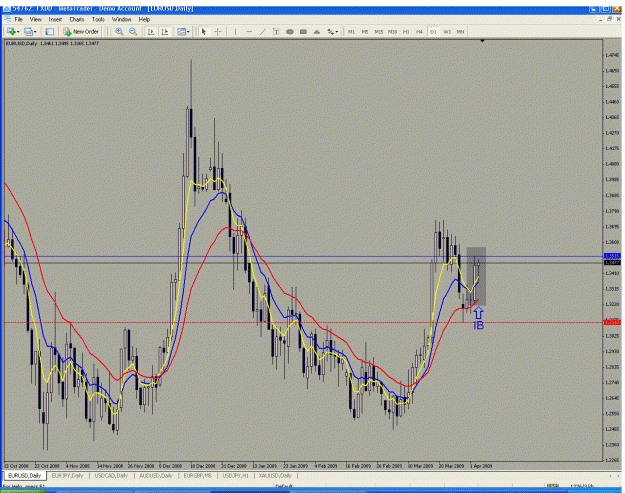Image resolution: width=625 pixels, height=493 pixels.
Task: Zoom out on the chart
Action: [133, 32]
